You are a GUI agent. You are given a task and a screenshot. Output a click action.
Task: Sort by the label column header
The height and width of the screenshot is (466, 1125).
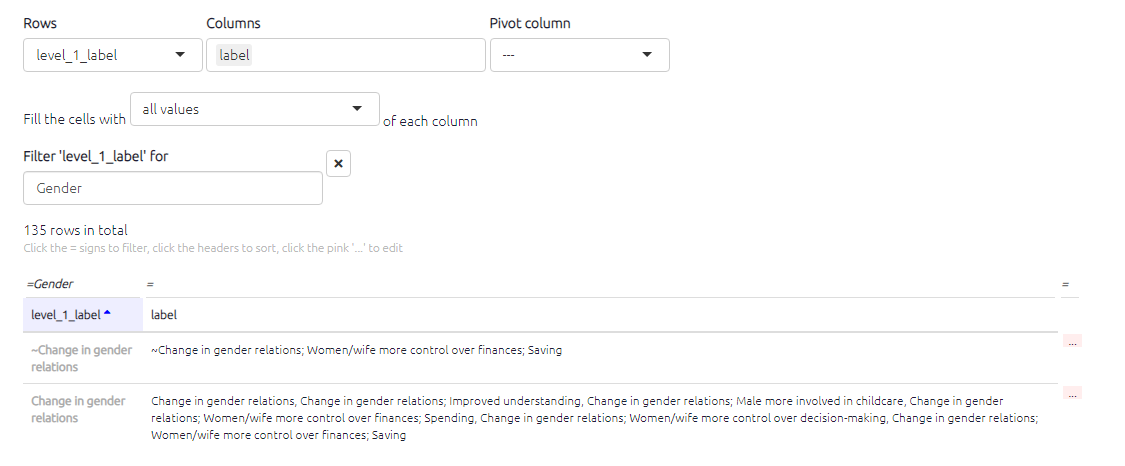(x=164, y=314)
